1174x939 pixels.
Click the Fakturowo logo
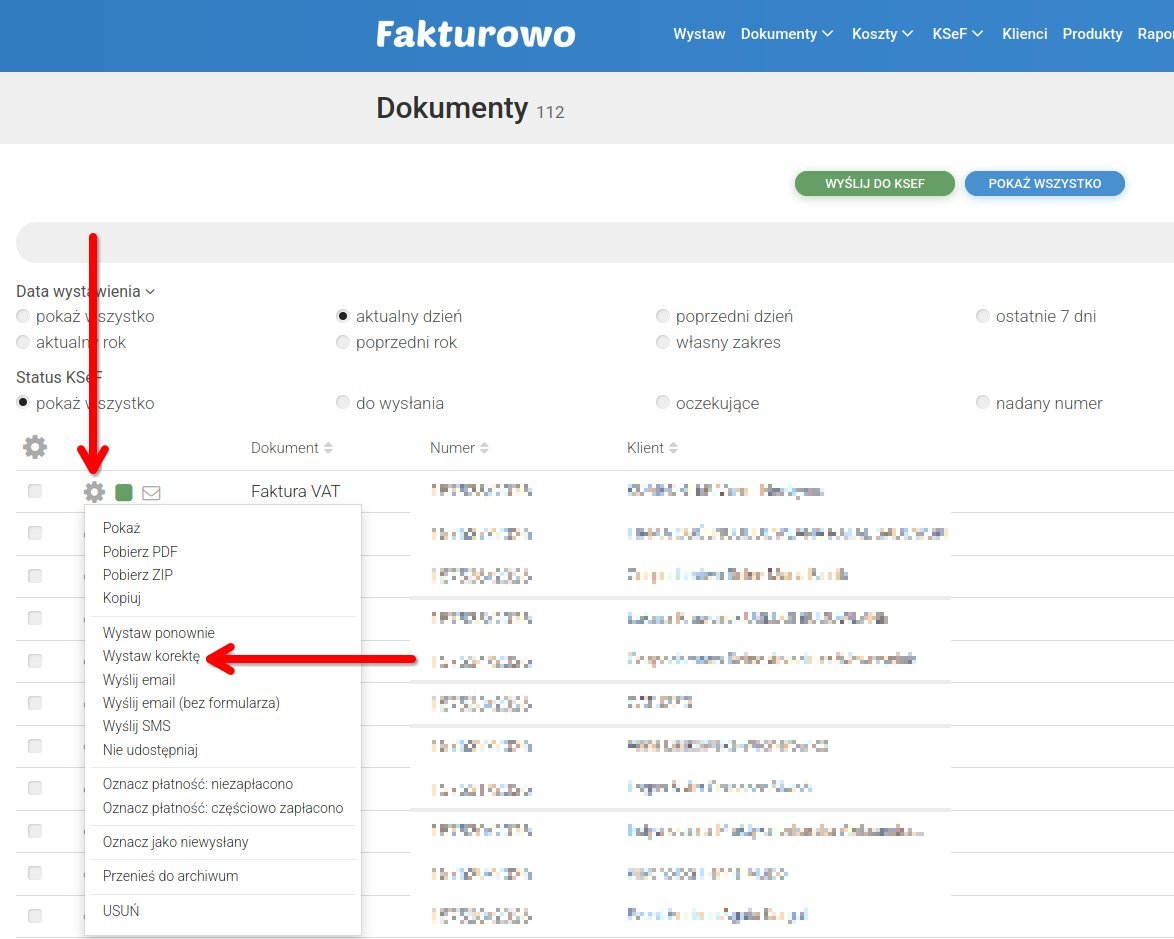coord(475,35)
